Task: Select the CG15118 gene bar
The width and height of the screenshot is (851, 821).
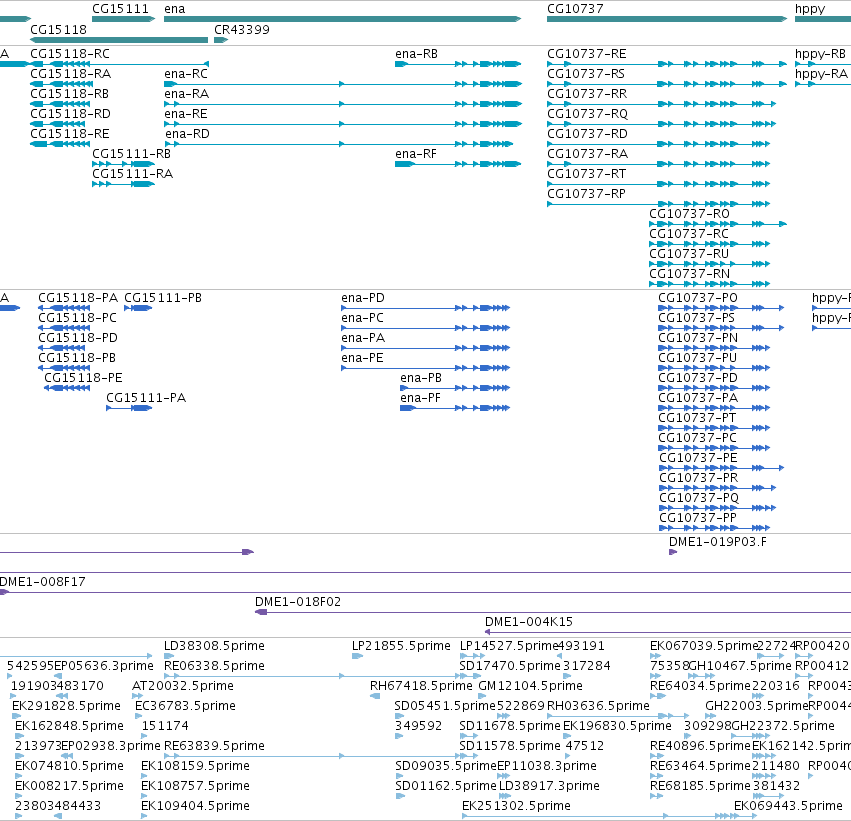Action: 119,40
